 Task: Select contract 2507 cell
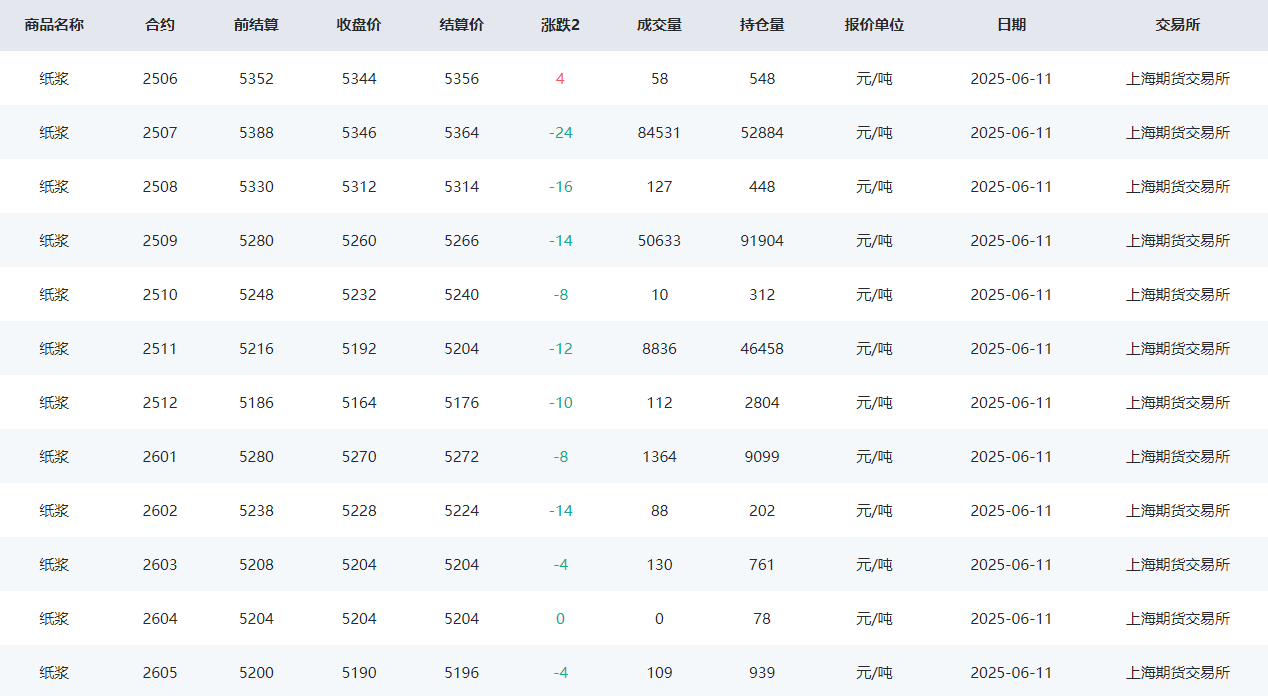[160, 133]
